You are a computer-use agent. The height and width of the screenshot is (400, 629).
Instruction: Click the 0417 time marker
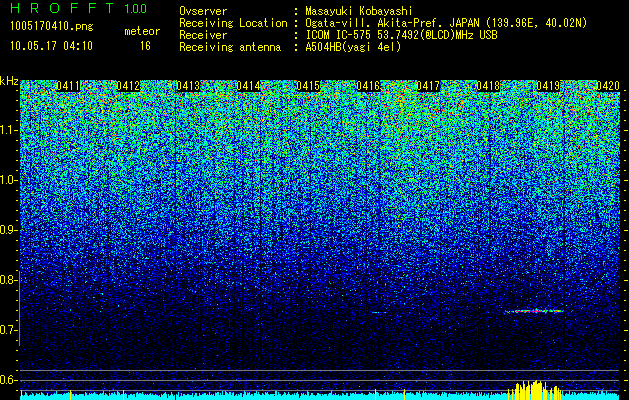(428, 86)
